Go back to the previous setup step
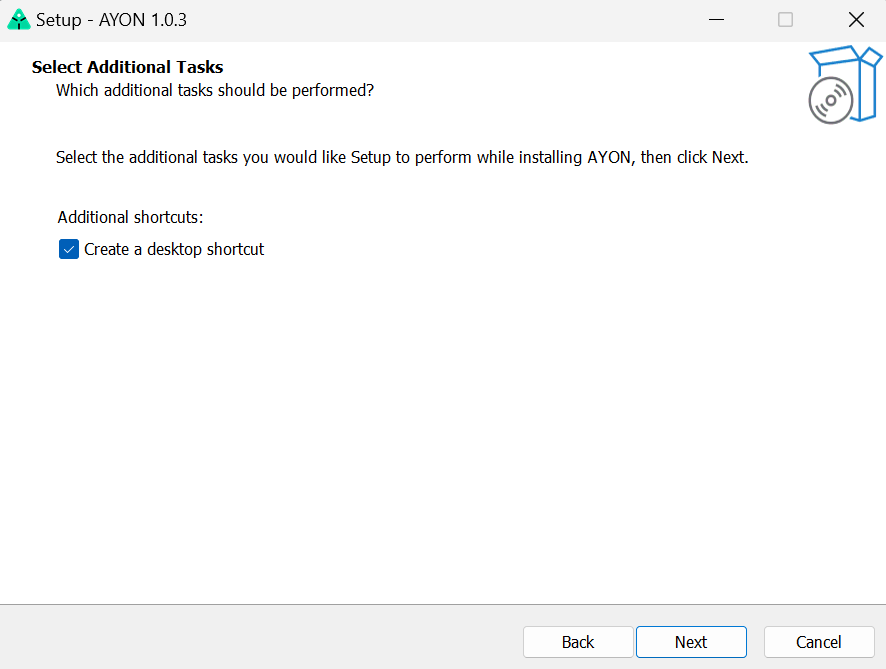This screenshot has height=669, width=886. pos(577,642)
